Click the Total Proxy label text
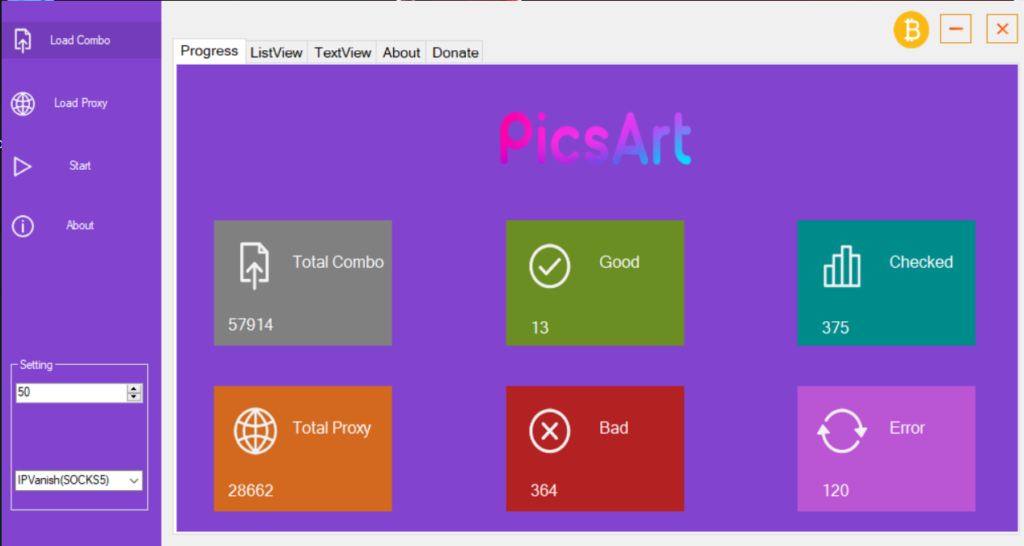1024x546 pixels. tap(332, 428)
